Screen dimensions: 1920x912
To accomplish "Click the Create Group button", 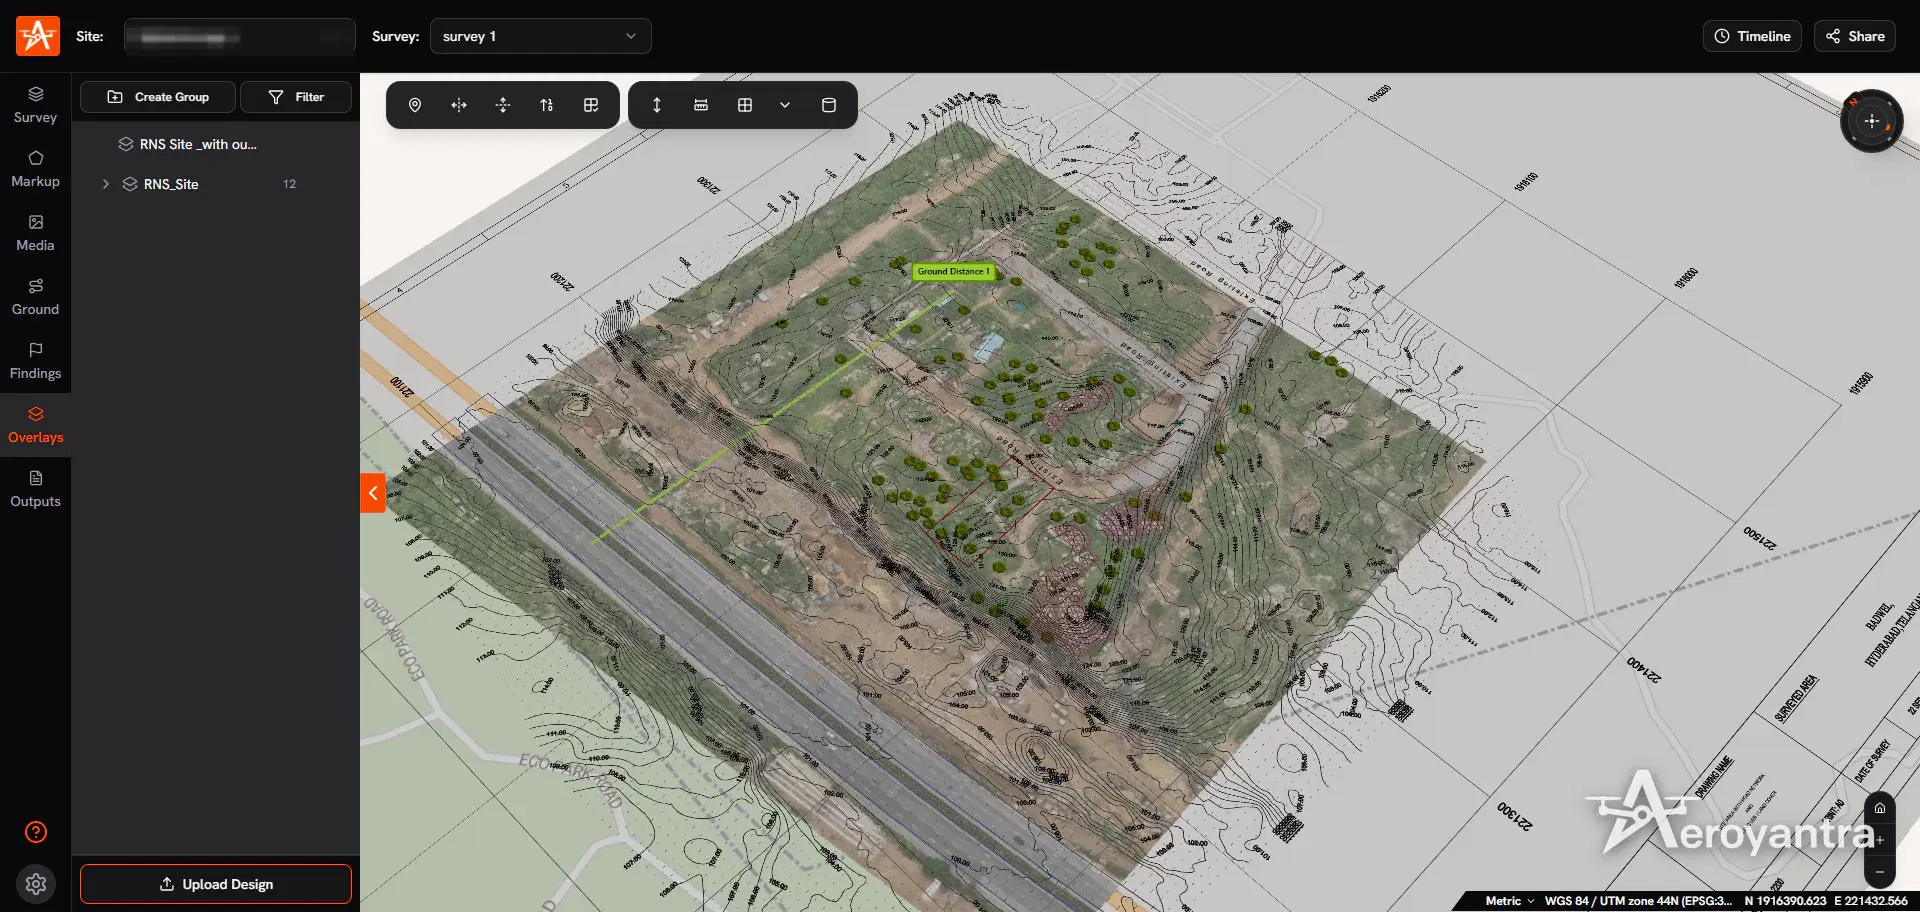I will point(158,97).
